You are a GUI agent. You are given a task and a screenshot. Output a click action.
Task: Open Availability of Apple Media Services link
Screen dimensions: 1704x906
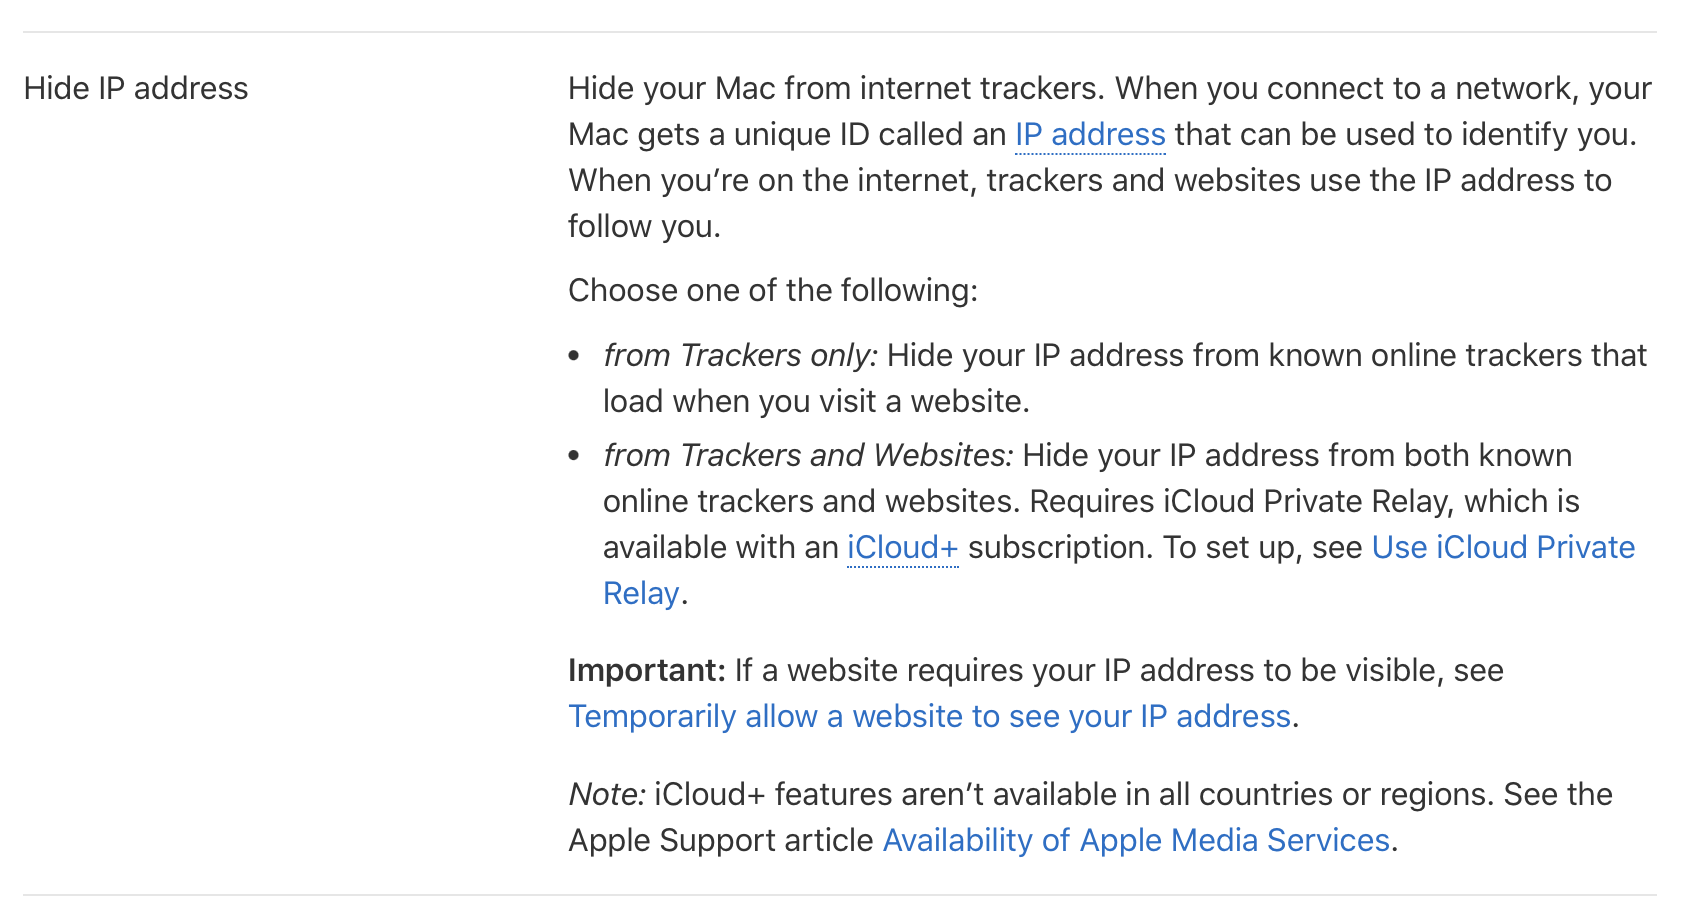point(1135,840)
